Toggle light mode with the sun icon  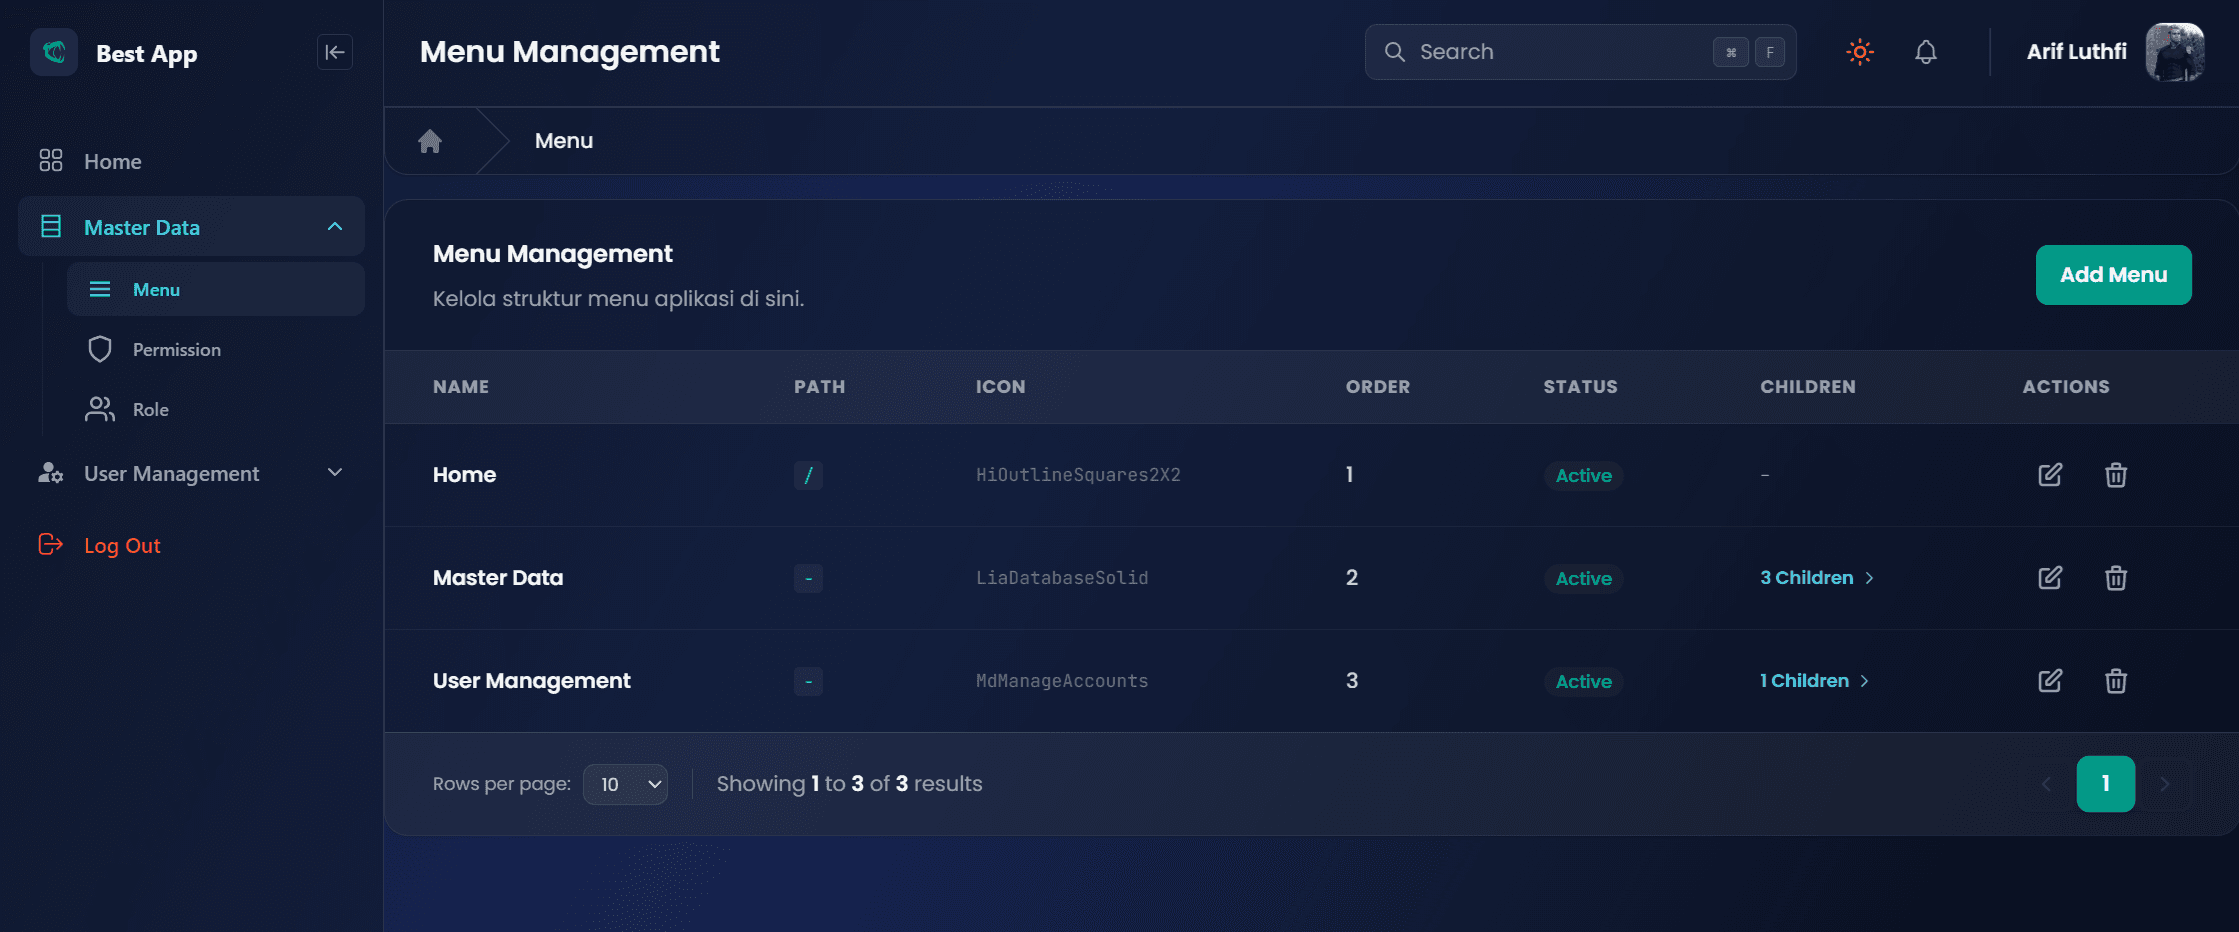click(1859, 52)
